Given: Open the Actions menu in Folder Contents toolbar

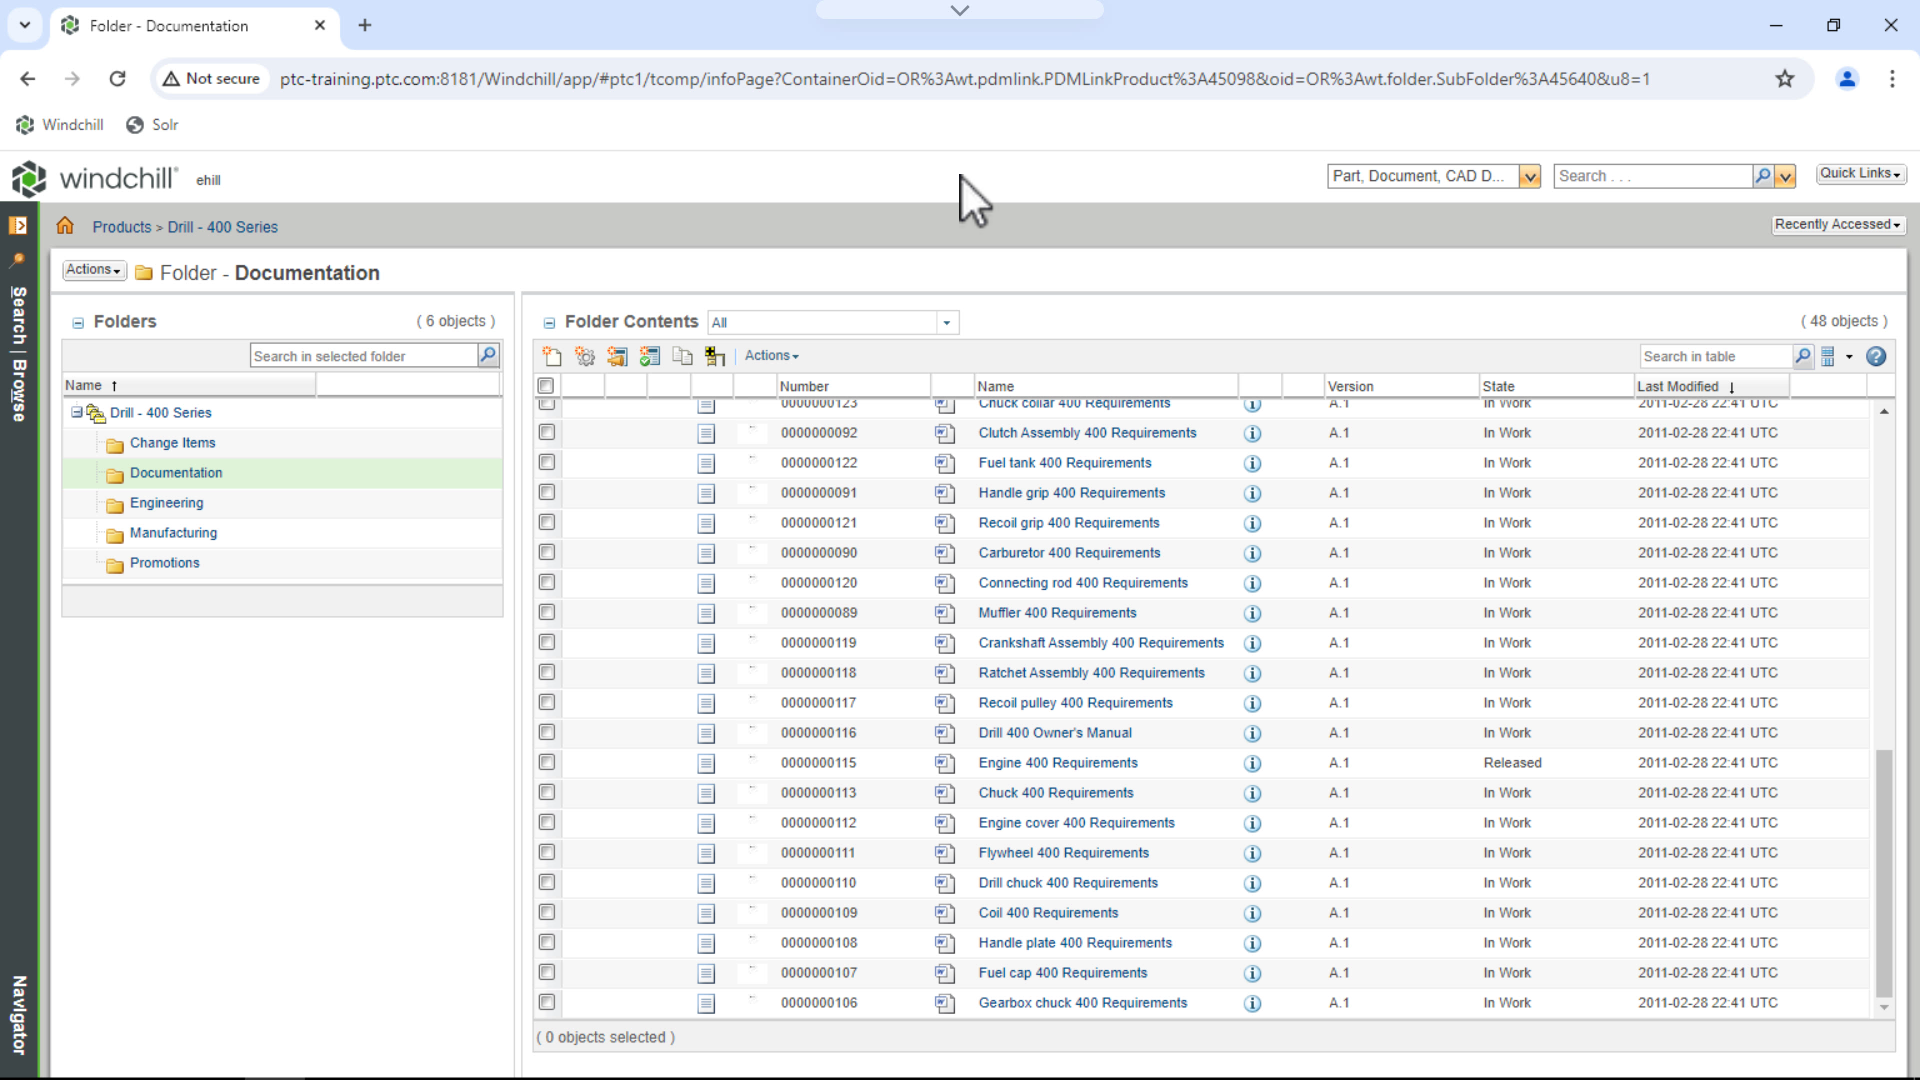Looking at the screenshot, I should pyautogui.click(x=772, y=356).
